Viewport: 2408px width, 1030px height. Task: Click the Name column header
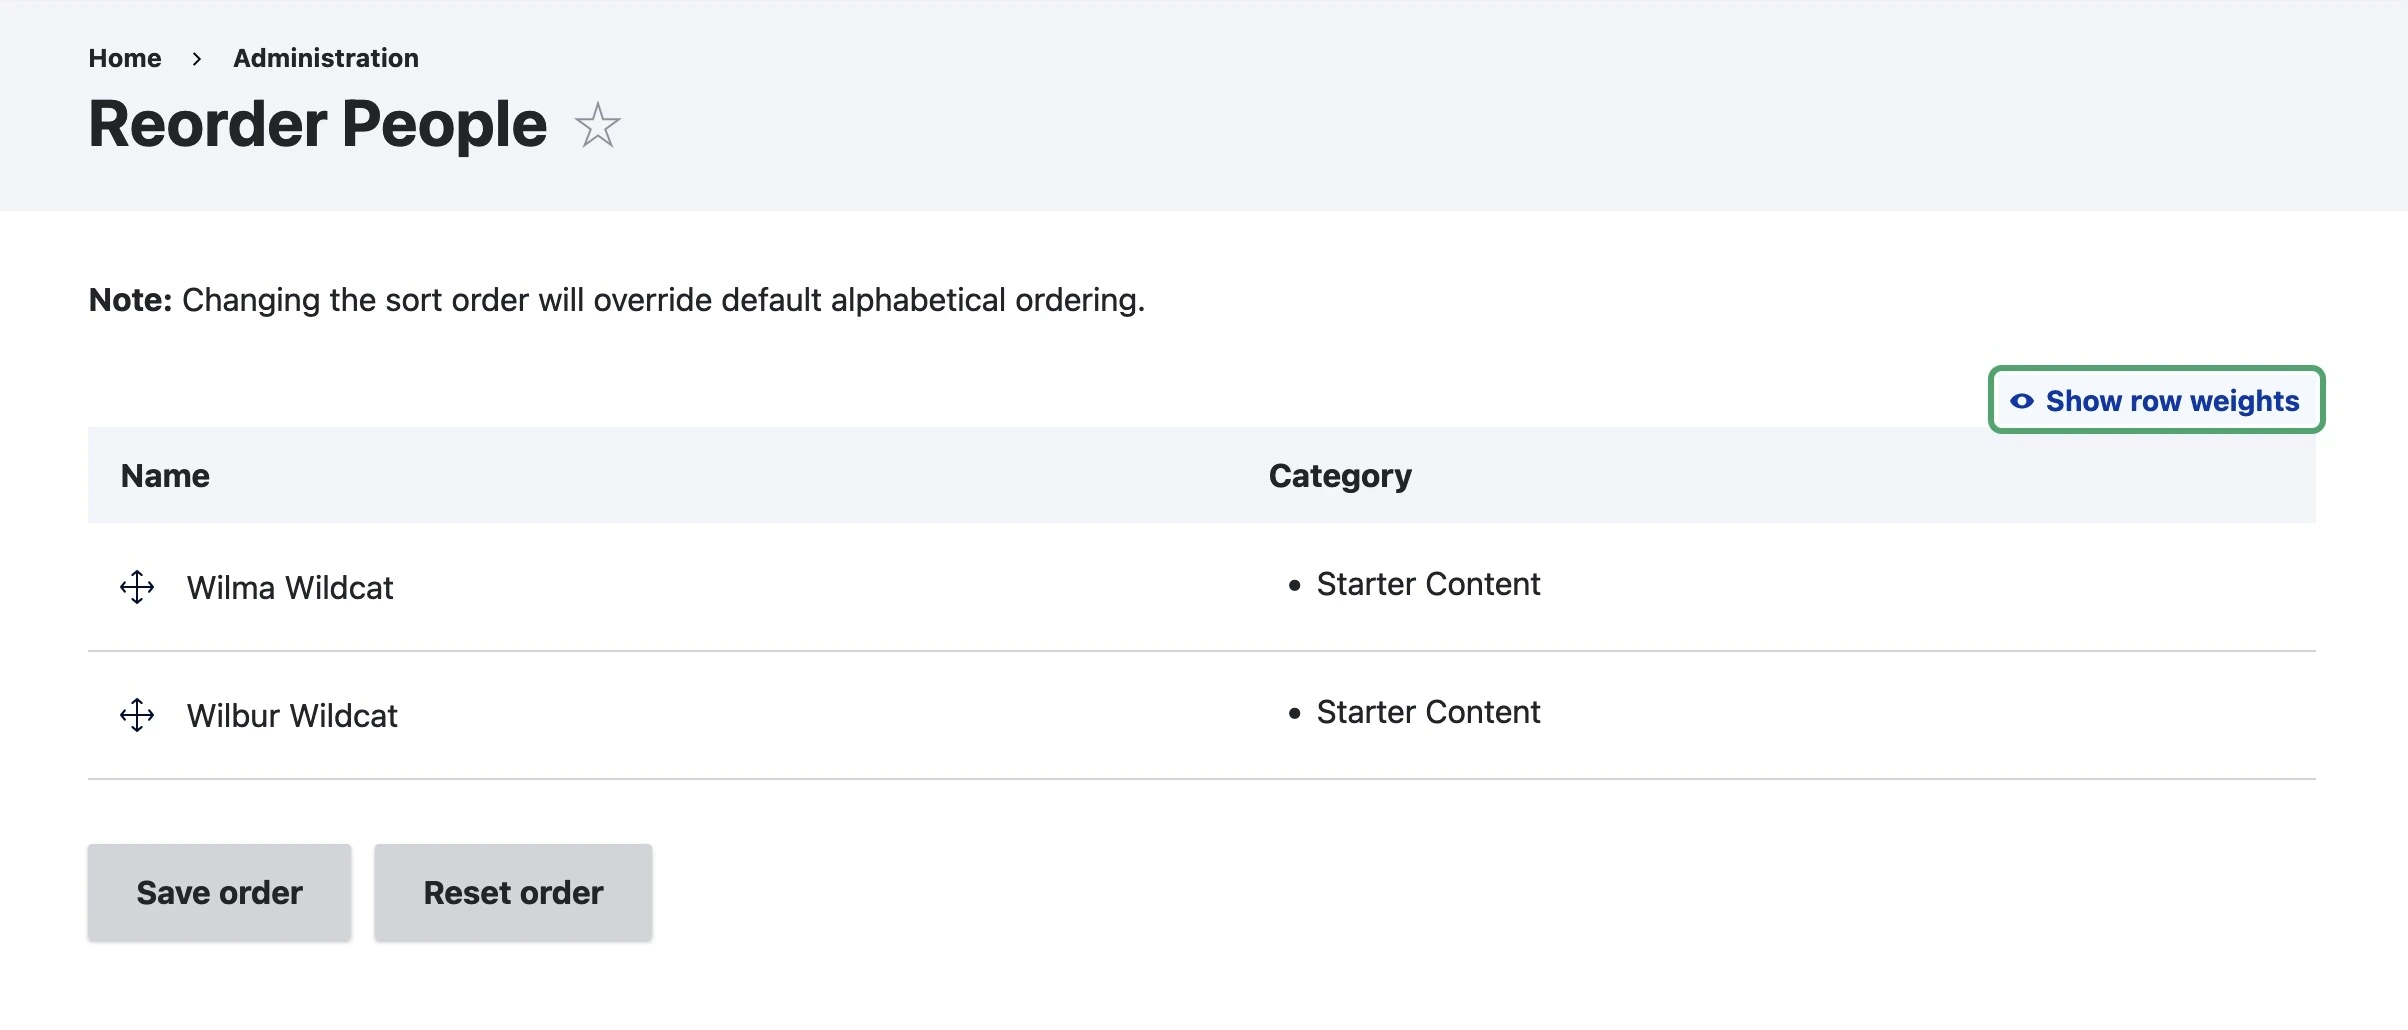click(165, 476)
